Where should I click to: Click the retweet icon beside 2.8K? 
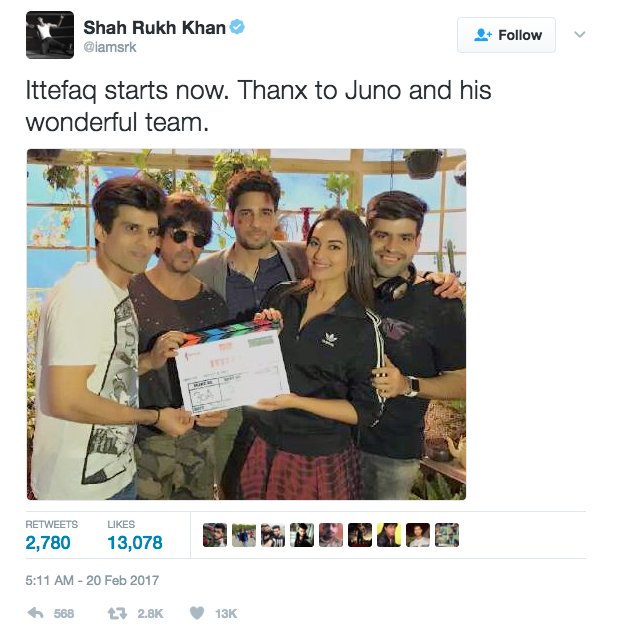click(117, 613)
